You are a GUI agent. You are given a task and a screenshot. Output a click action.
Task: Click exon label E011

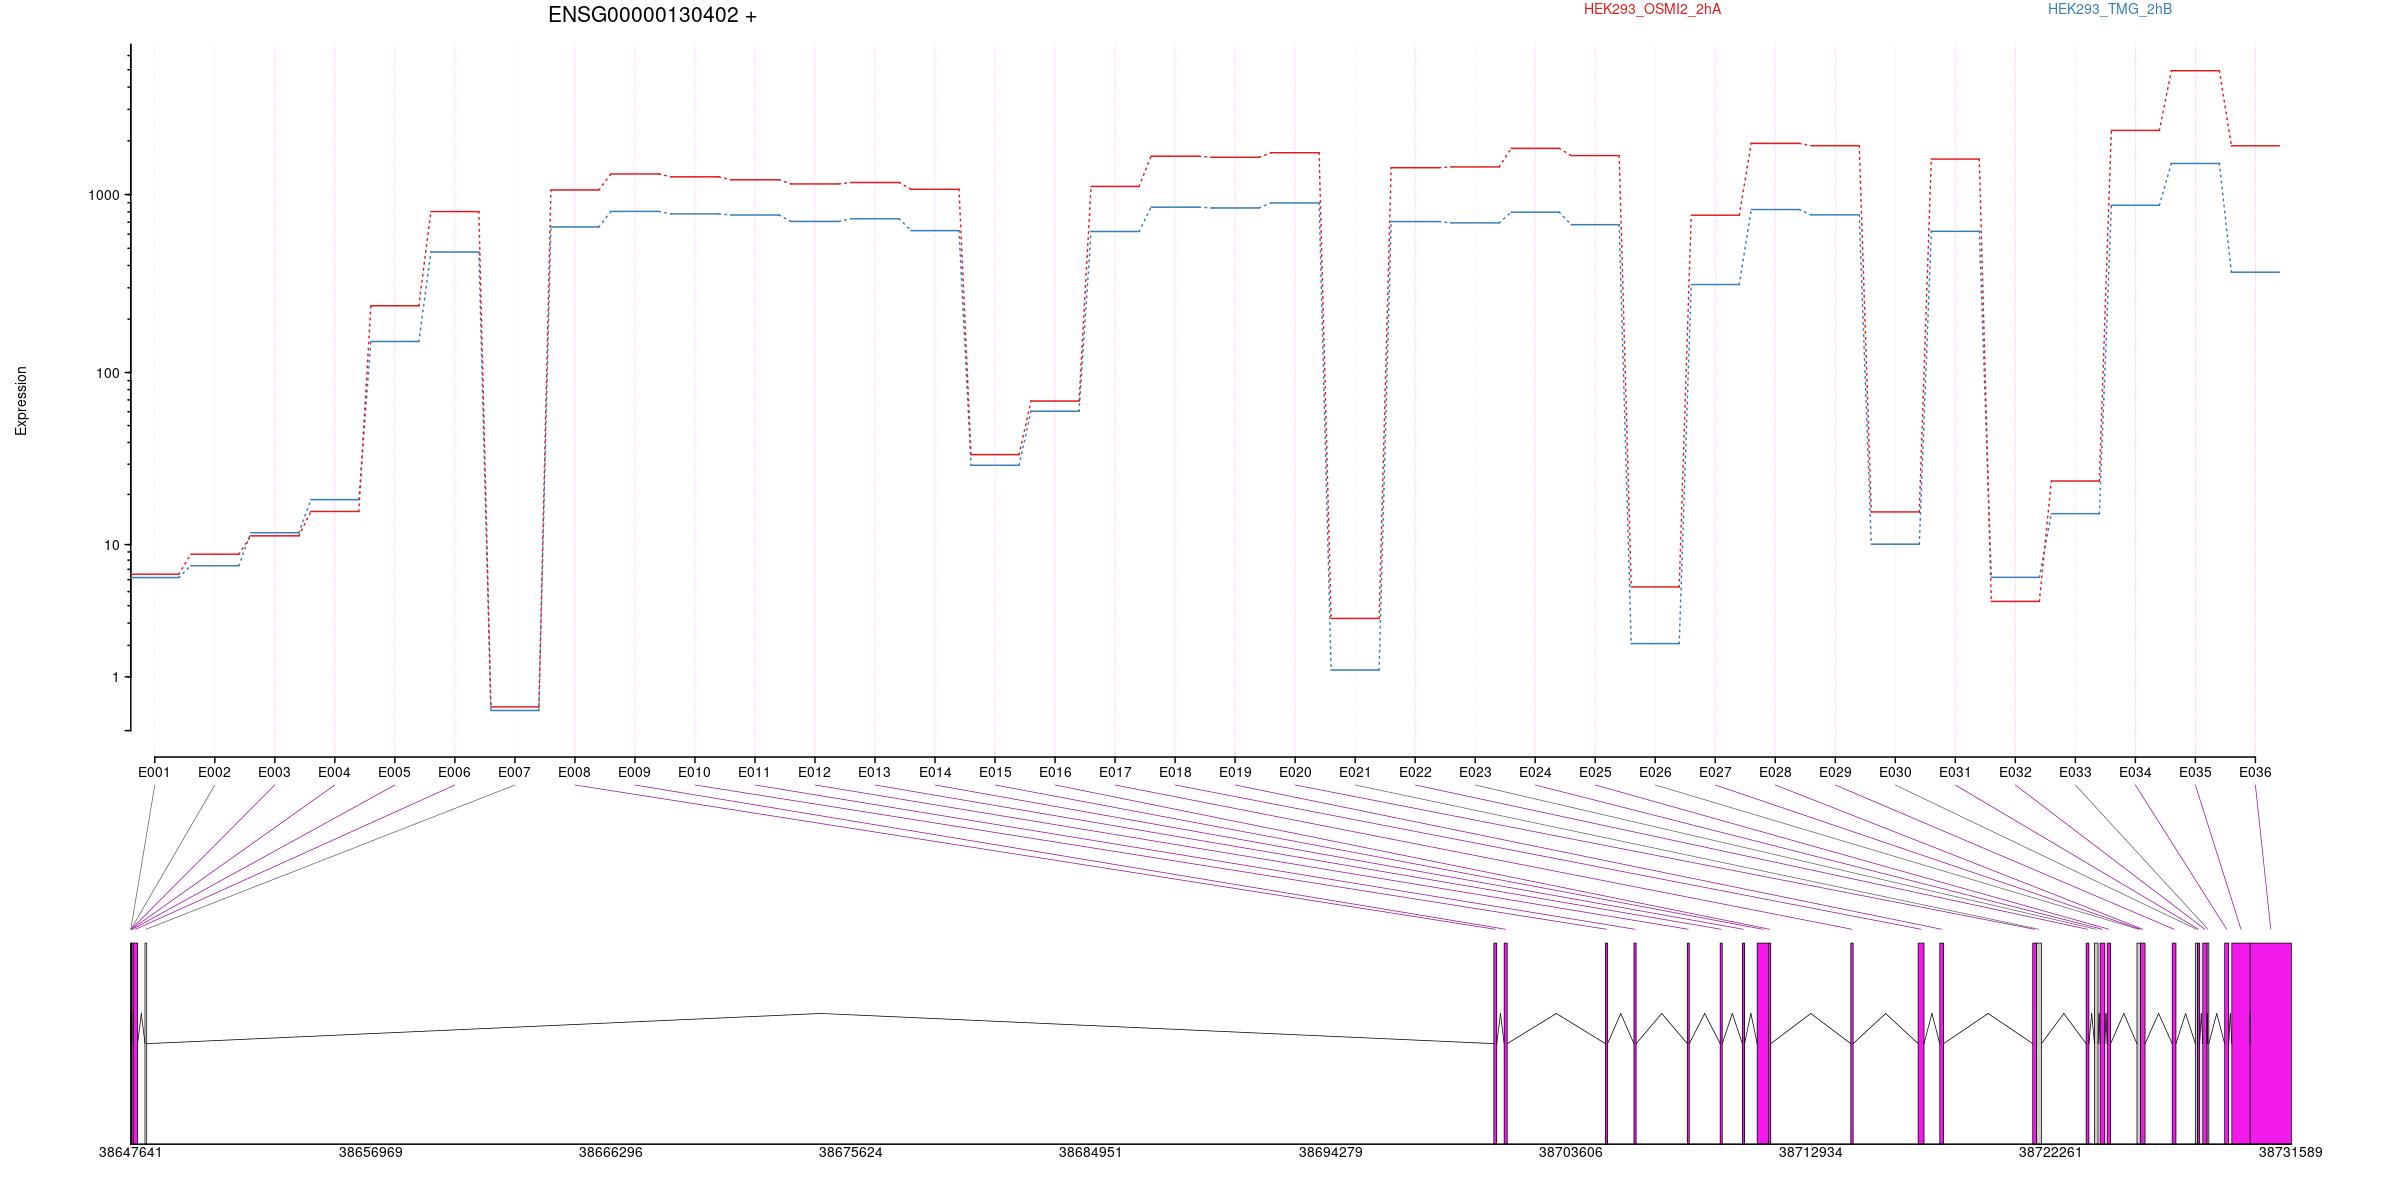(x=754, y=772)
